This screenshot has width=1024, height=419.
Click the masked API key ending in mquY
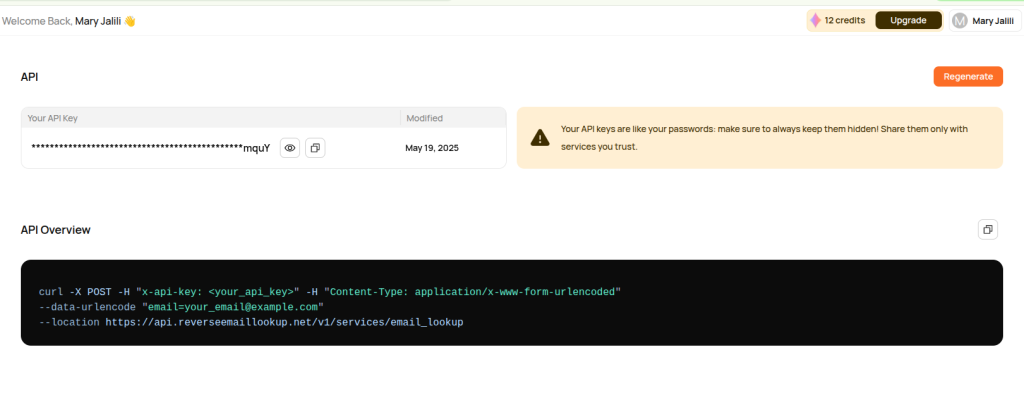tap(151, 148)
